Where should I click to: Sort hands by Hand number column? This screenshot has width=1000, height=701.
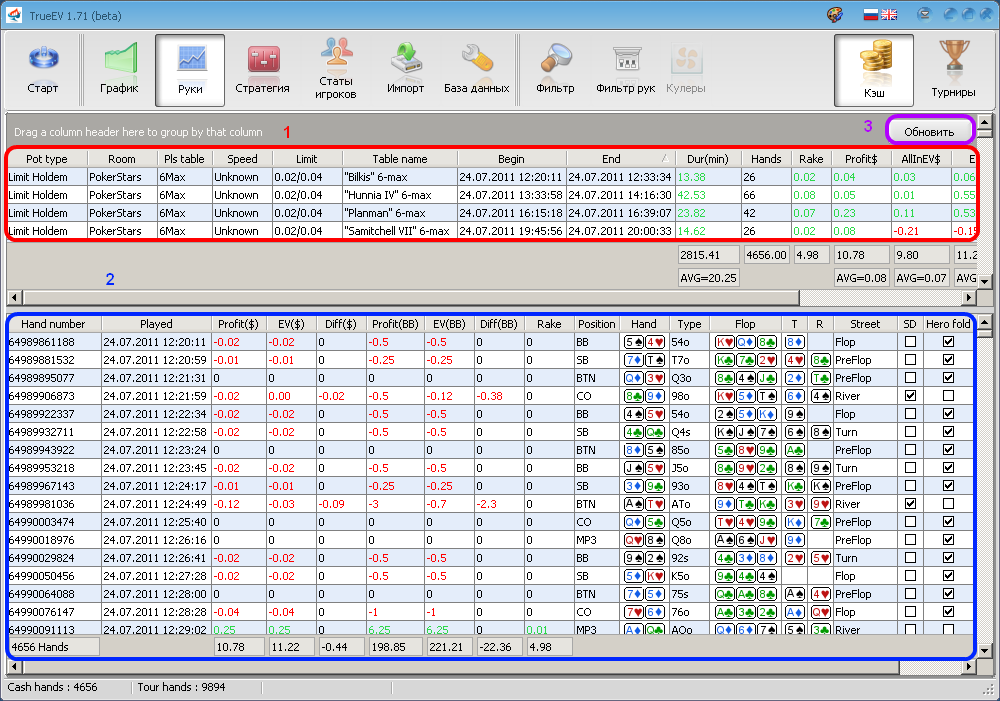pyautogui.click(x=54, y=324)
